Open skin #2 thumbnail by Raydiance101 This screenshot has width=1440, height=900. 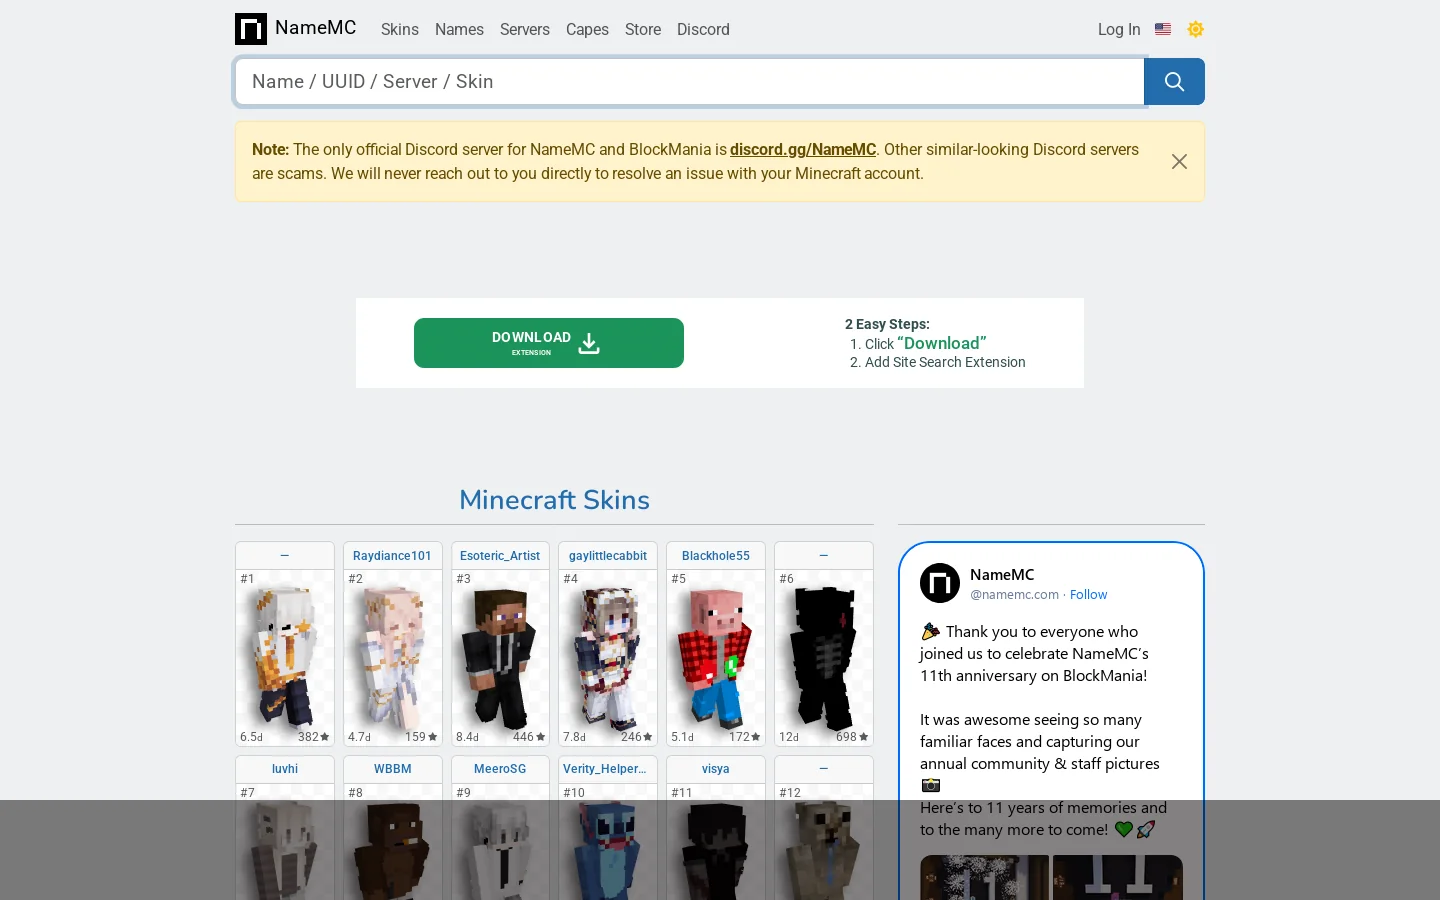393,657
